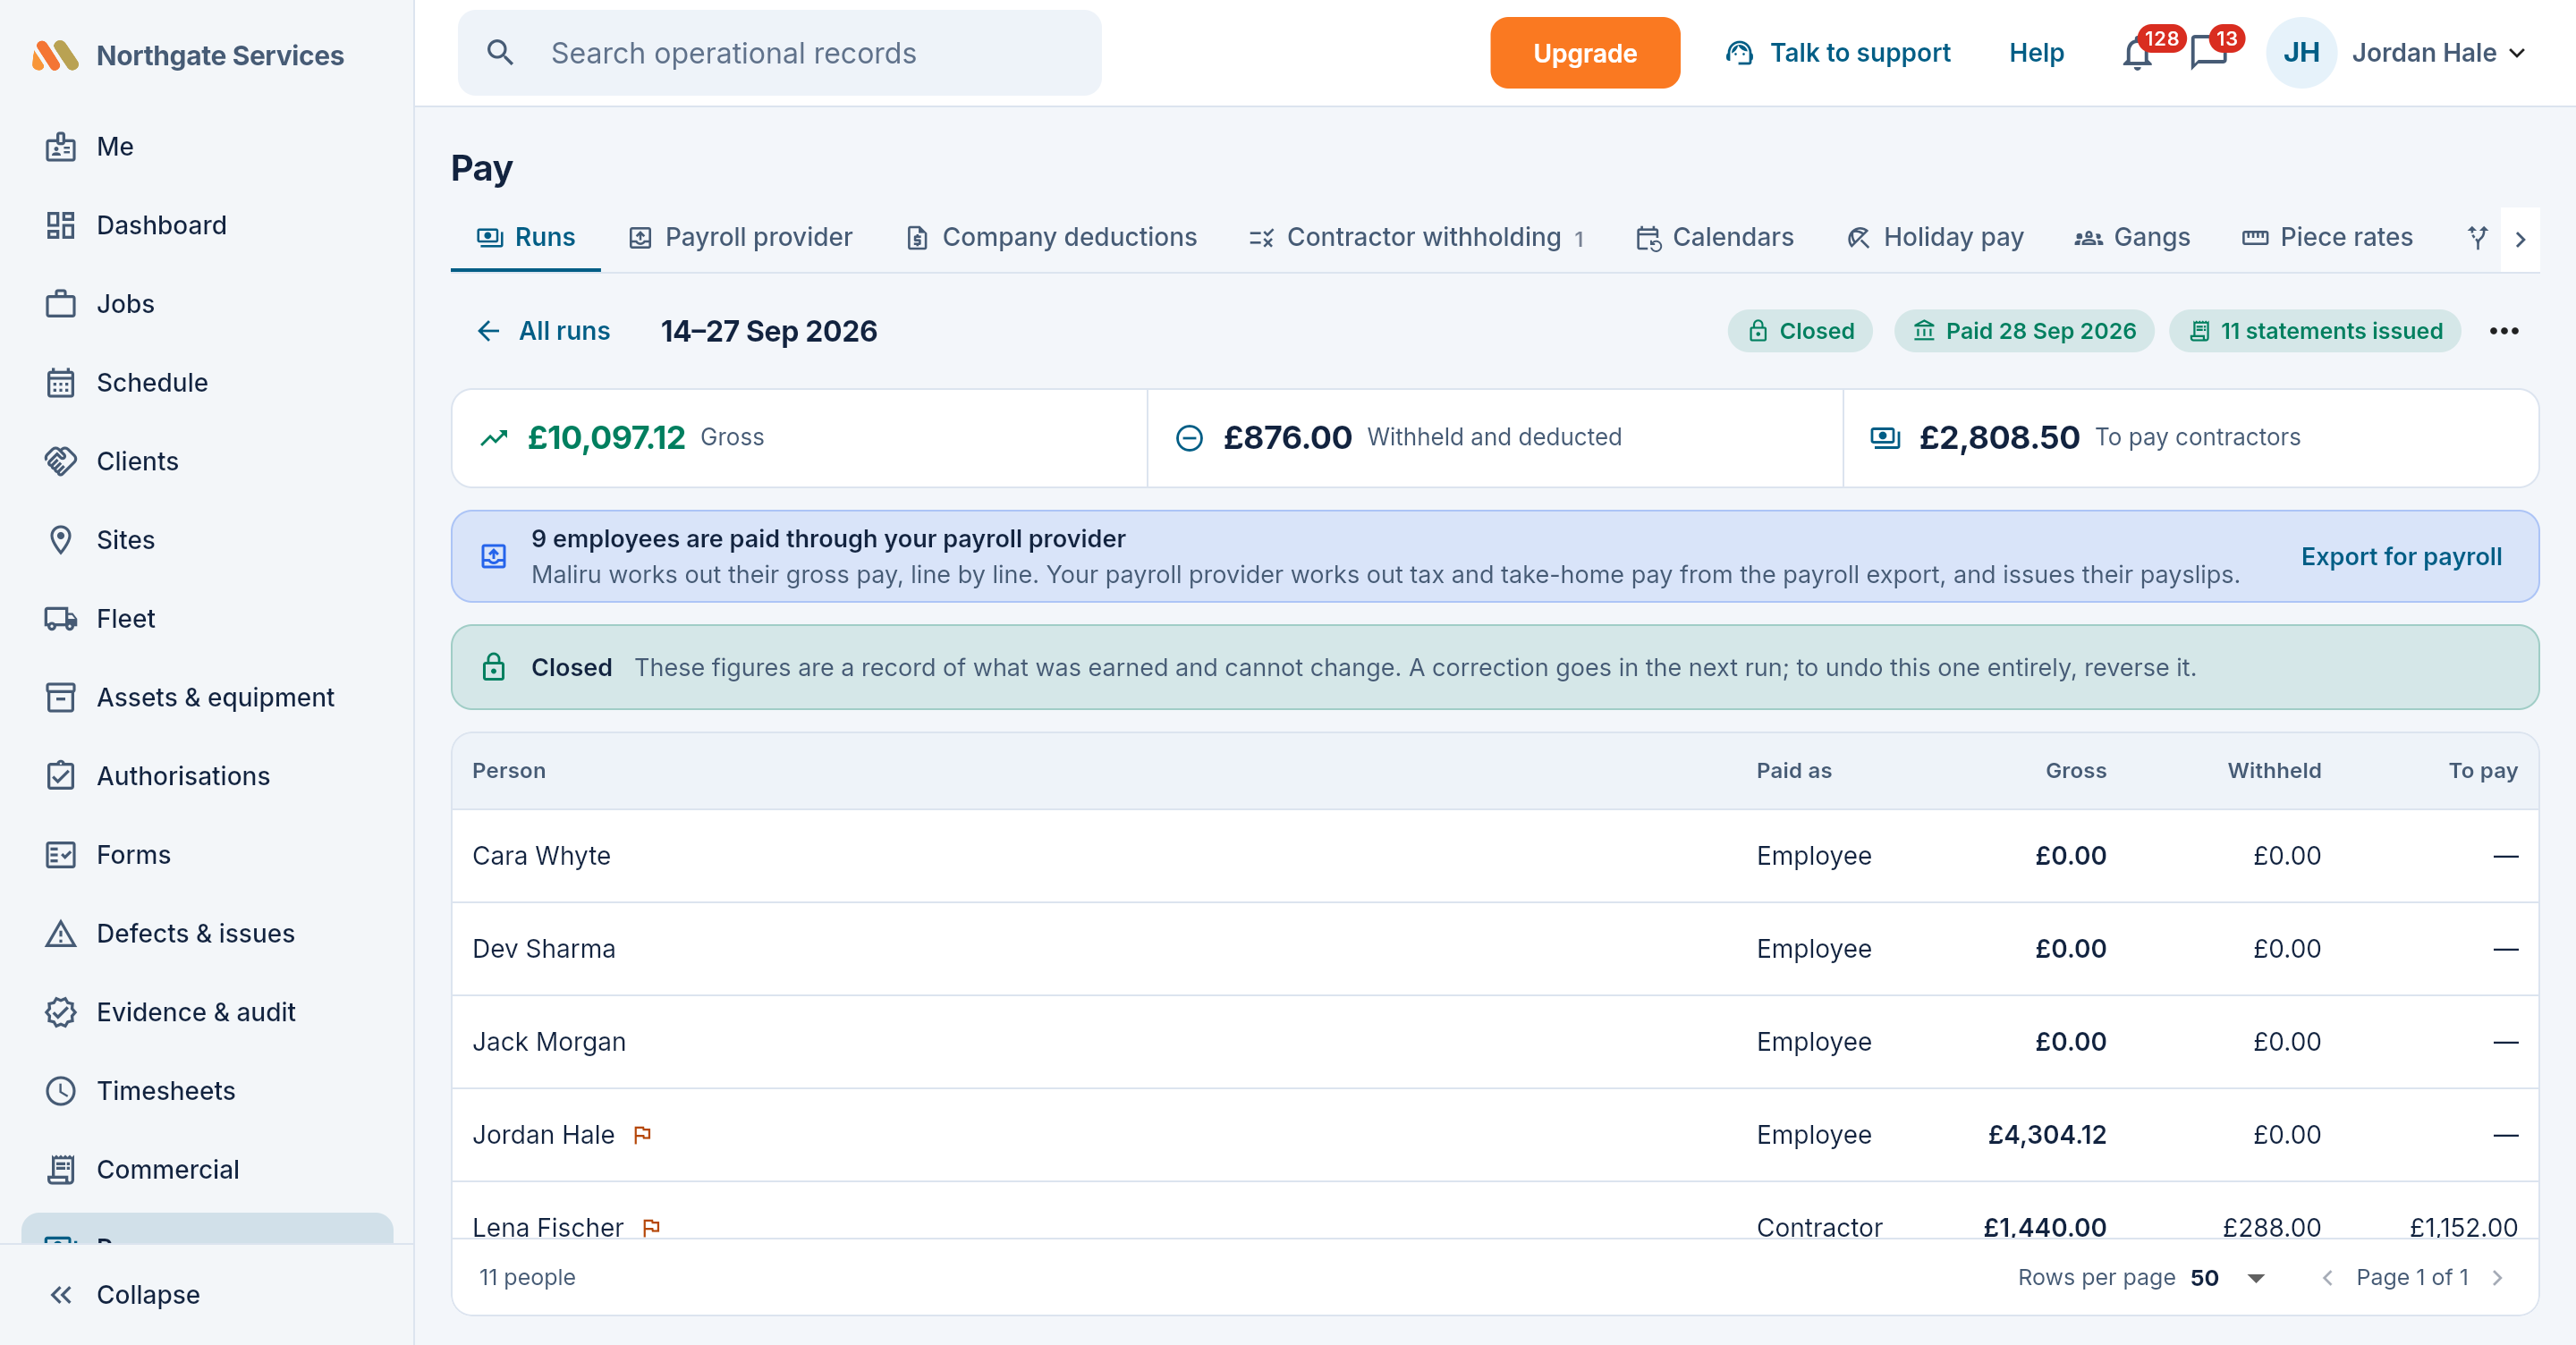
Task: Go to Fleet in the sidebar
Action: (x=207, y=619)
